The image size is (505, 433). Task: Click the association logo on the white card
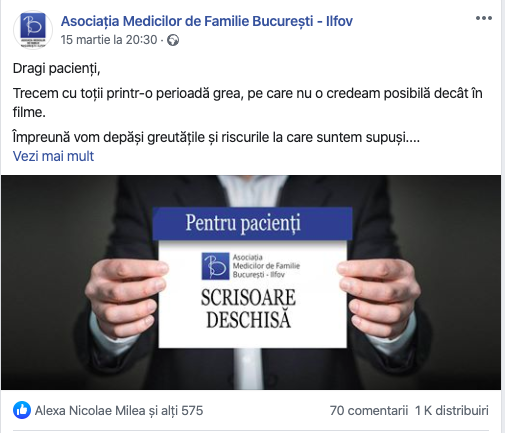point(215,266)
